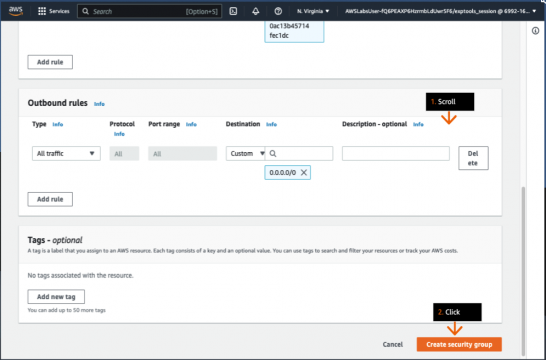The height and width of the screenshot is (360, 546).
Task: Click the AWS console search field
Action: coord(149,11)
